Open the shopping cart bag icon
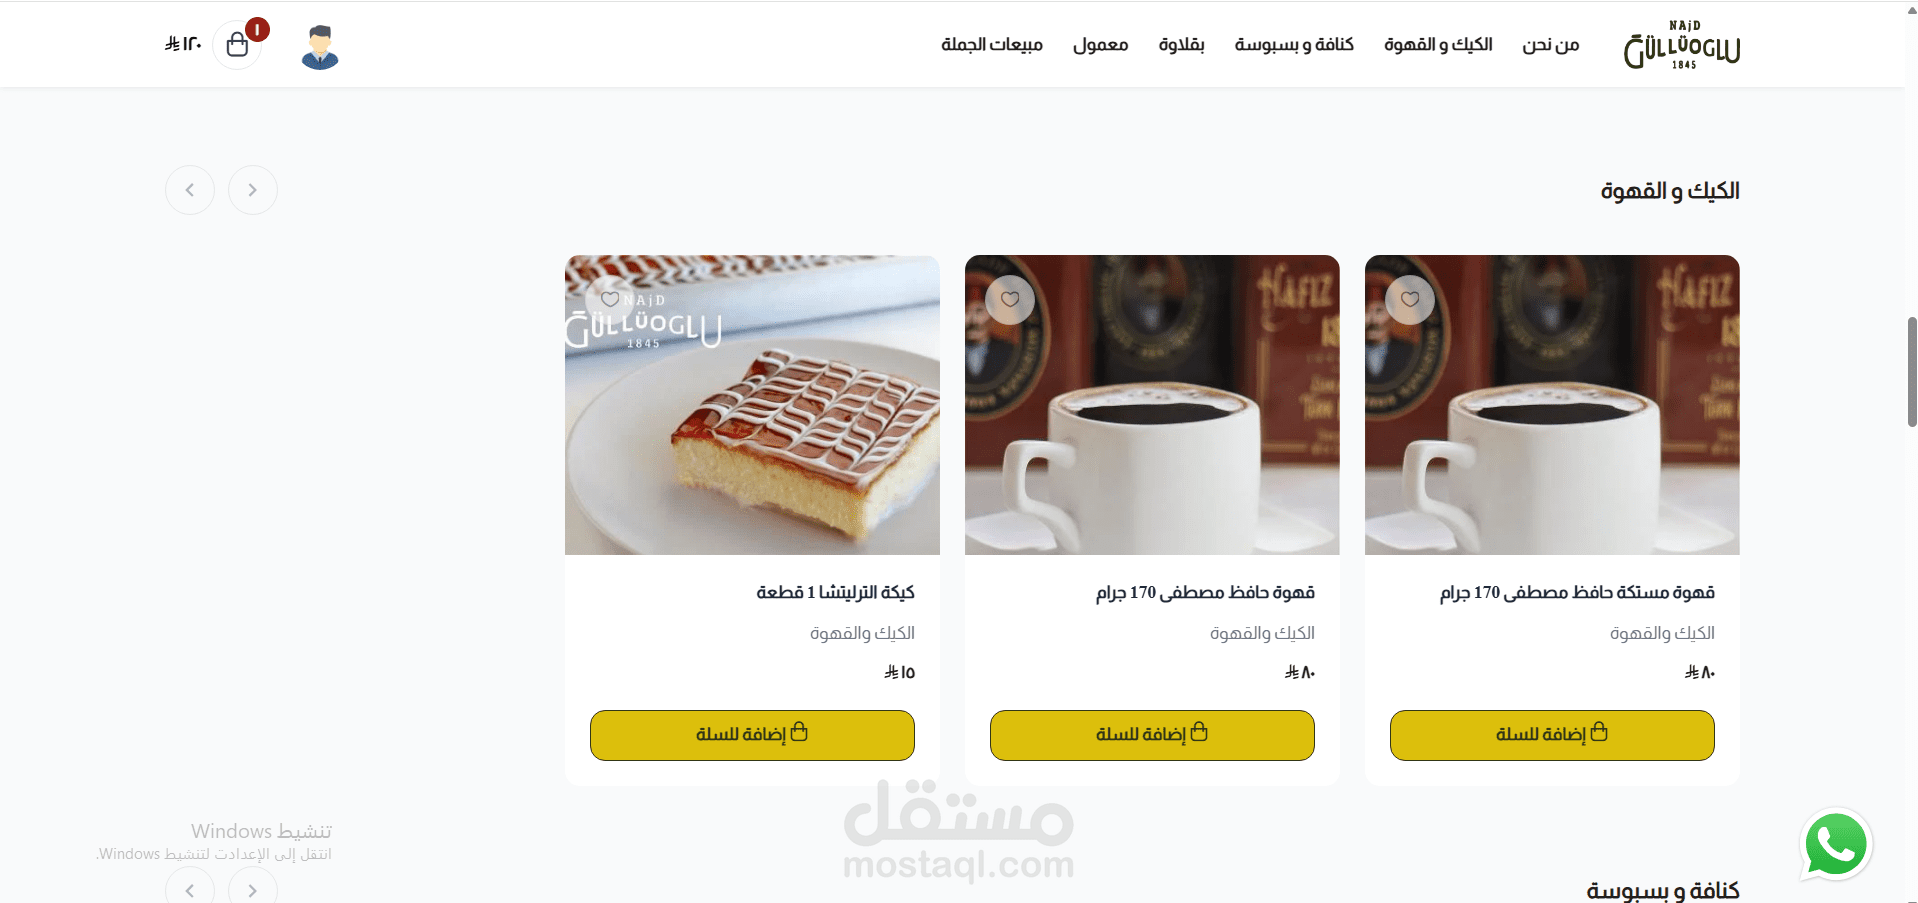This screenshot has height=903, width=1918. point(237,45)
